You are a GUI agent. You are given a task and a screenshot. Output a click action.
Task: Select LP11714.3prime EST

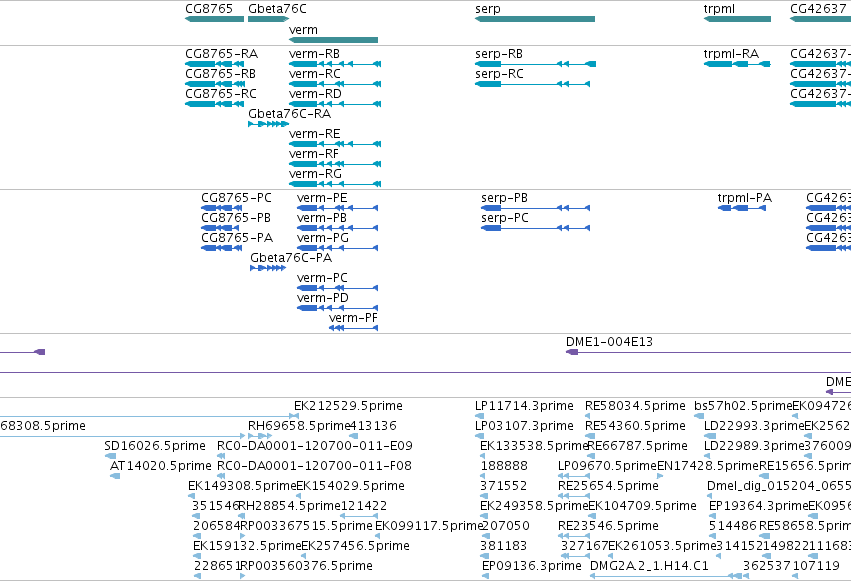click(x=479, y=416)
